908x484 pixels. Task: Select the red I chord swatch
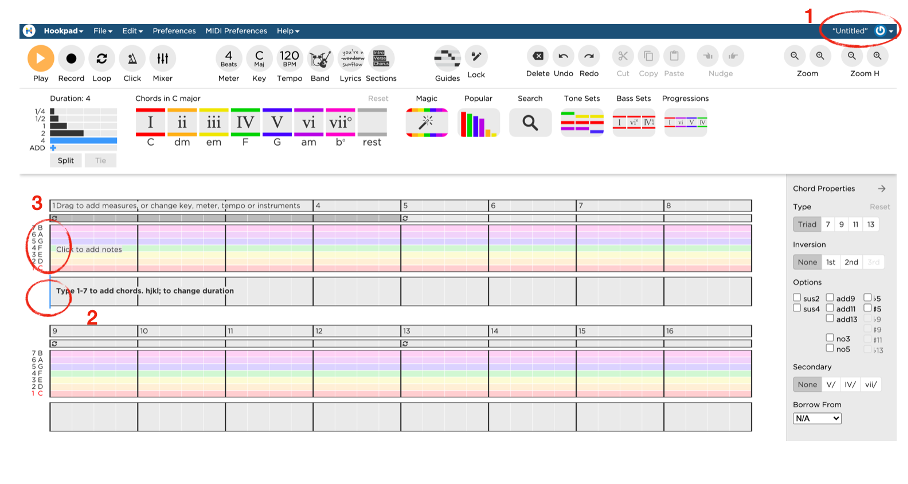coord(150,122)
